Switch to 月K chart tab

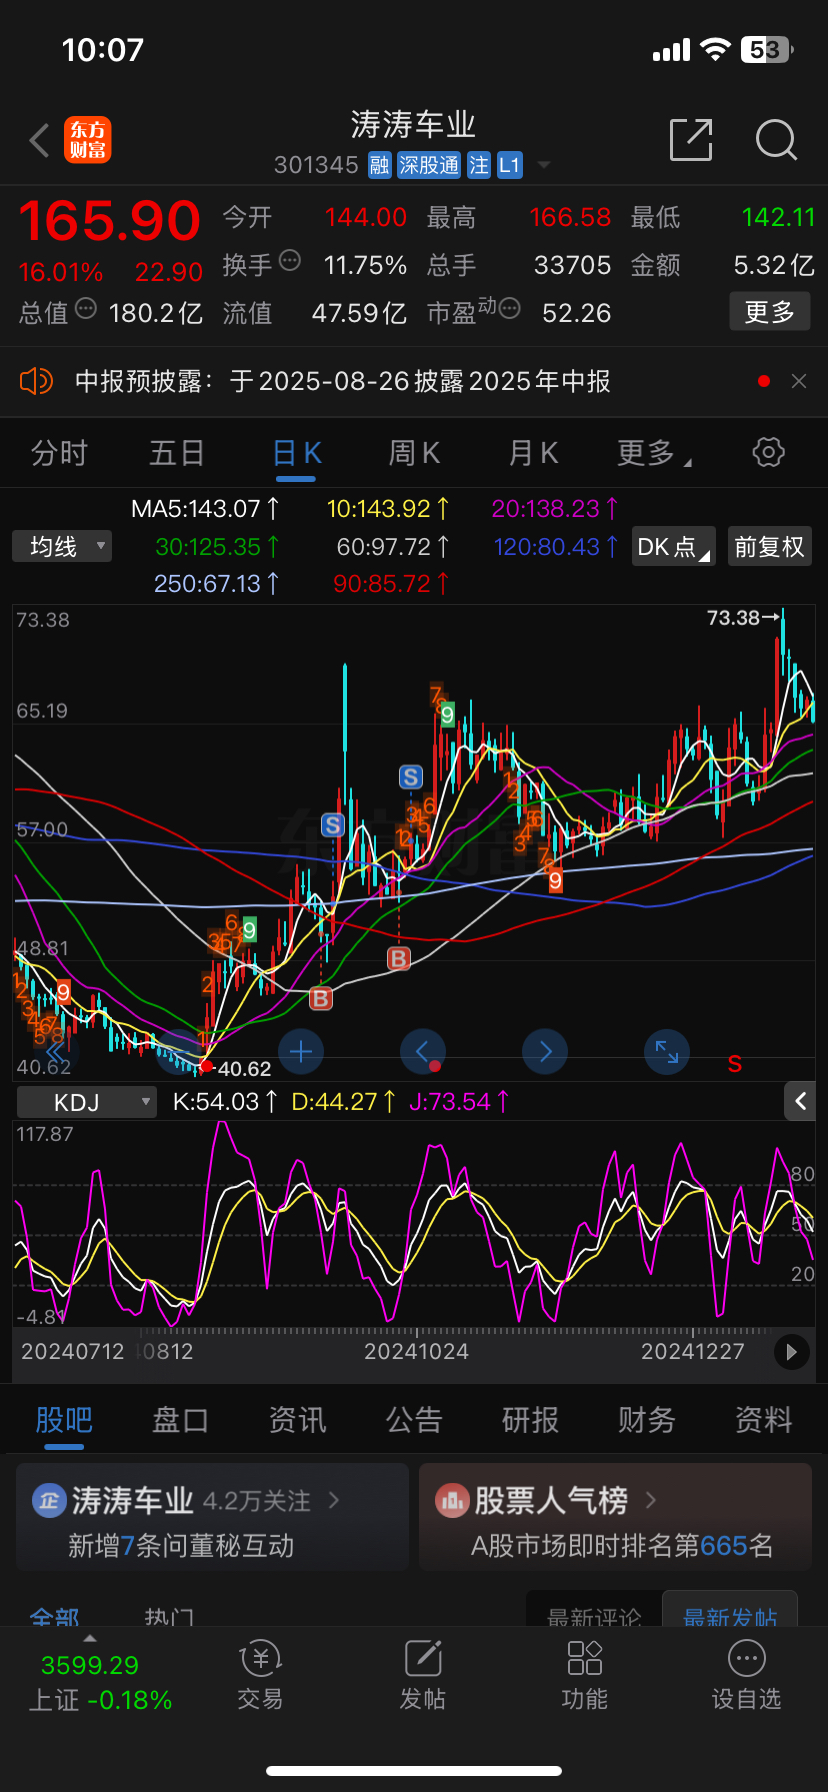click(x=533, y=453)
